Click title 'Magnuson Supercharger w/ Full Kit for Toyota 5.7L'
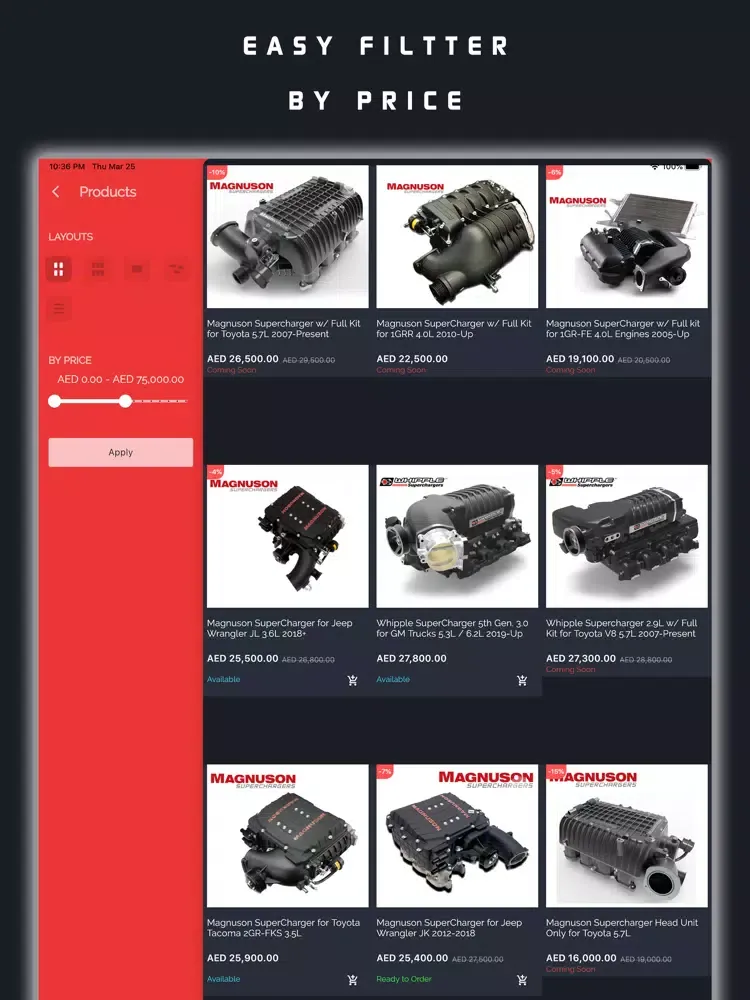750x1000 pixels. pos(284,328)
